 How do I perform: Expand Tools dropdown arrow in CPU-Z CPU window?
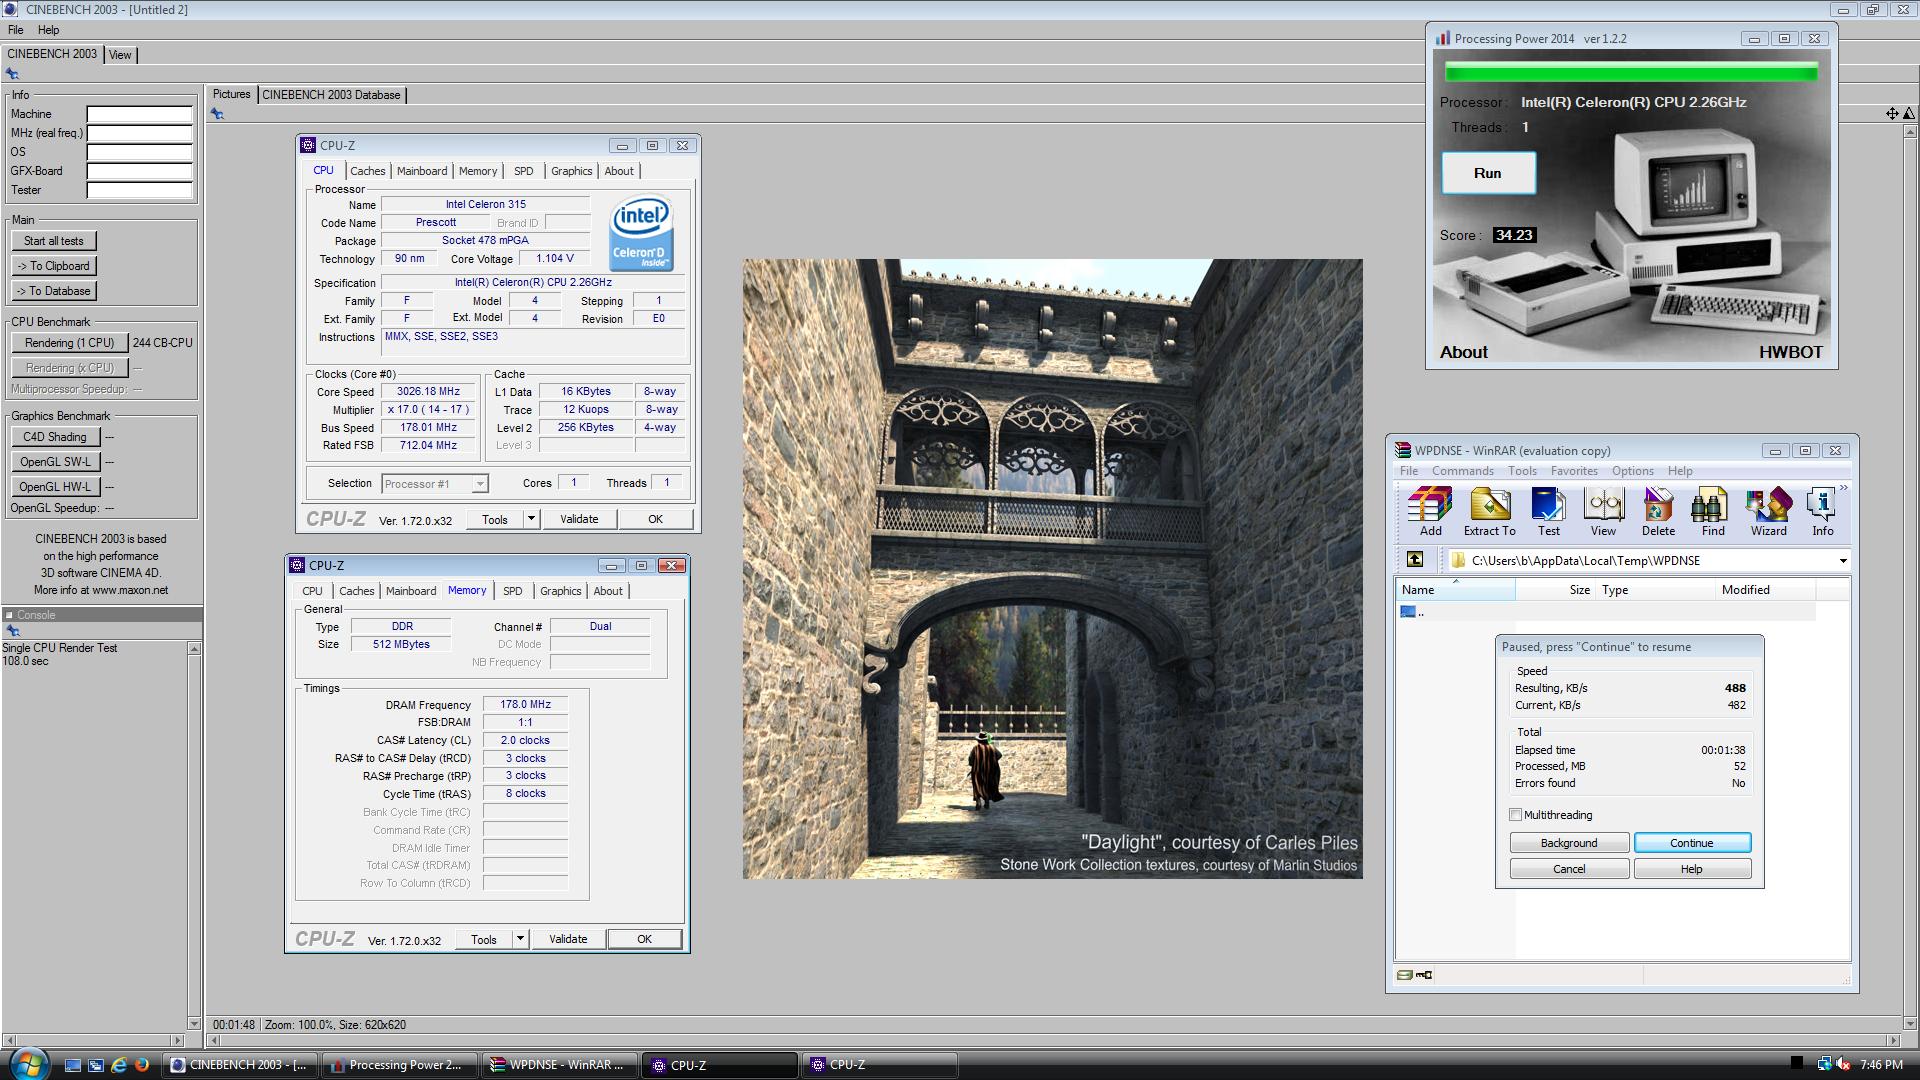(531, 519)
